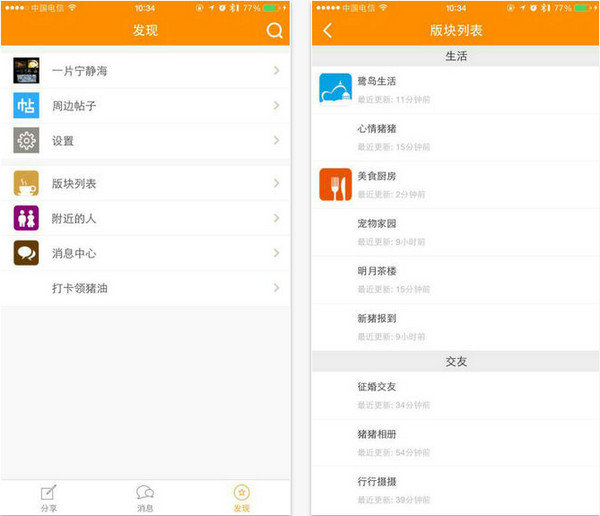Tap the coffee cup icon for 版块列表
Screen dimensions: 600x516
(x=26, y=183)
